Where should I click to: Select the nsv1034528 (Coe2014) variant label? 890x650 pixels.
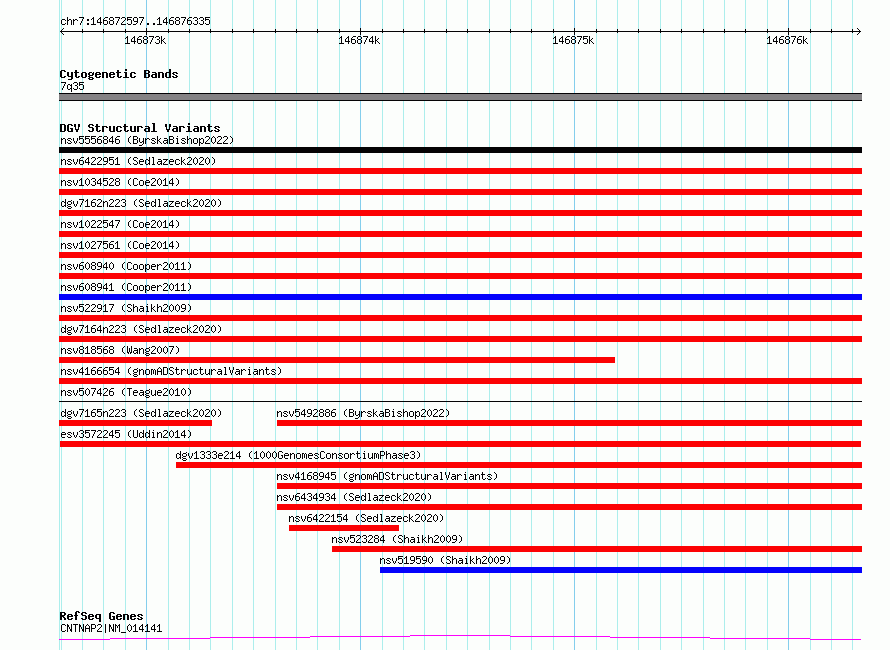pos(120,182)
